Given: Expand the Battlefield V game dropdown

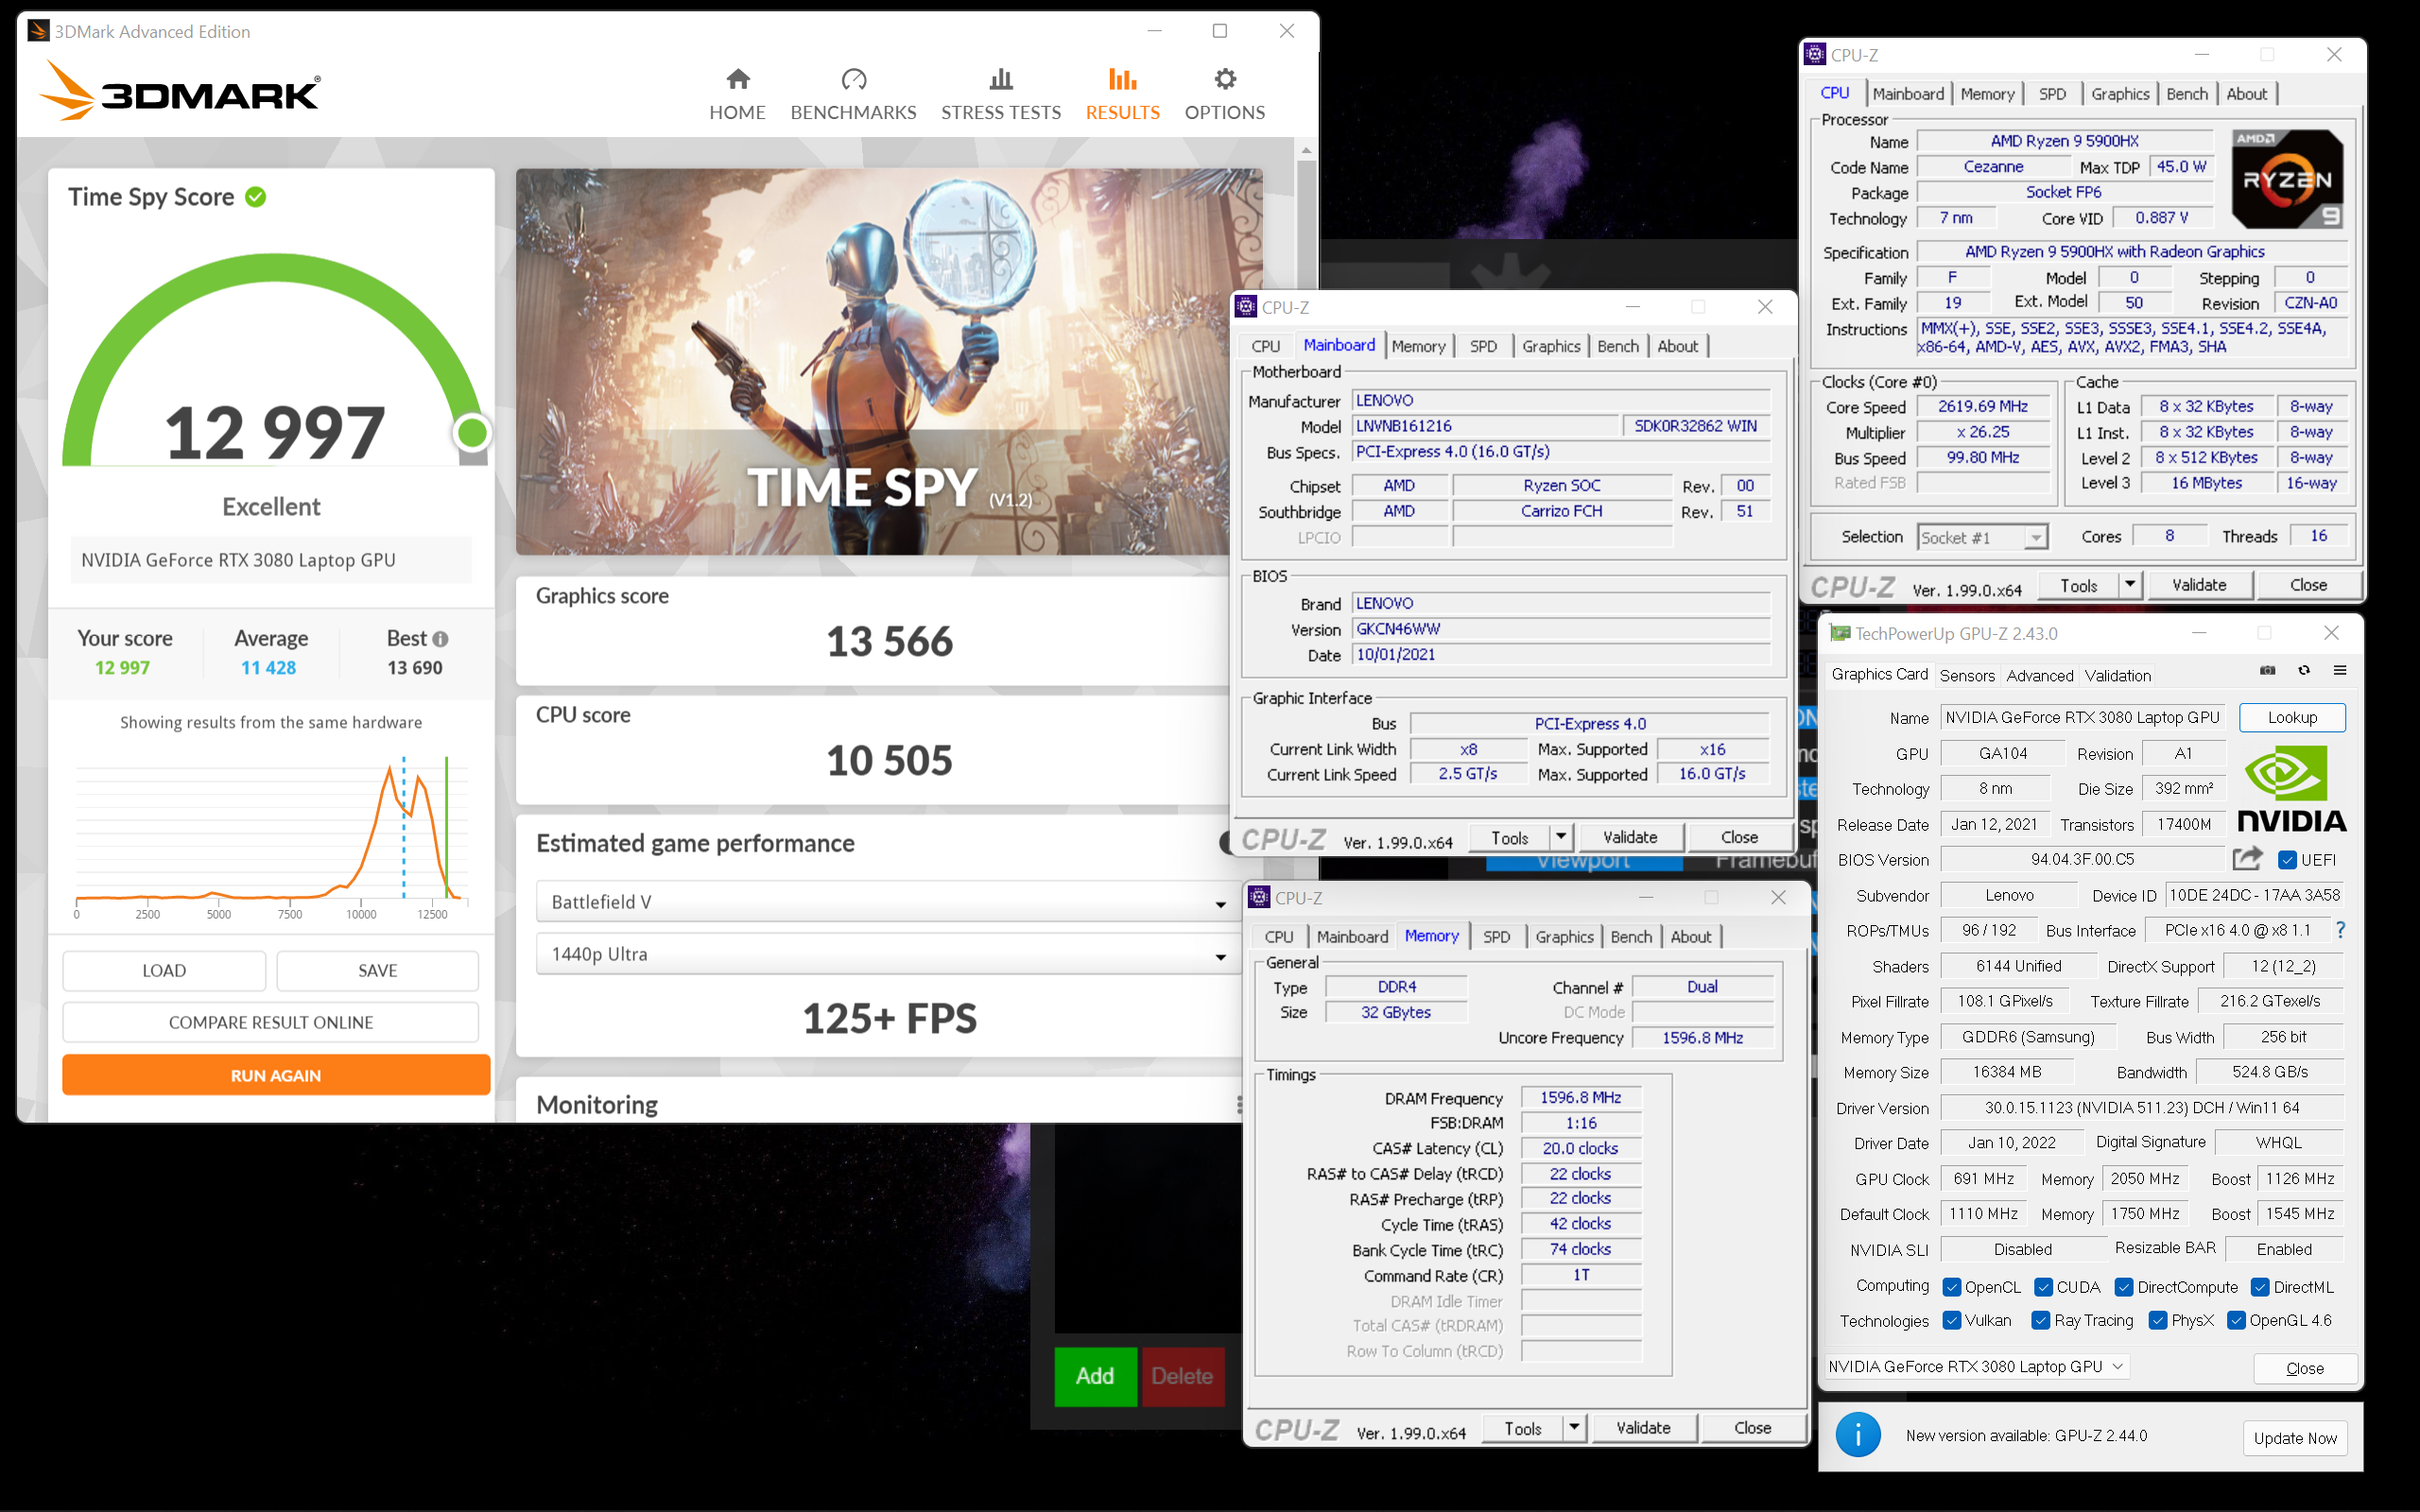Looking at the screenshot, I should (x=1220, y=903).
